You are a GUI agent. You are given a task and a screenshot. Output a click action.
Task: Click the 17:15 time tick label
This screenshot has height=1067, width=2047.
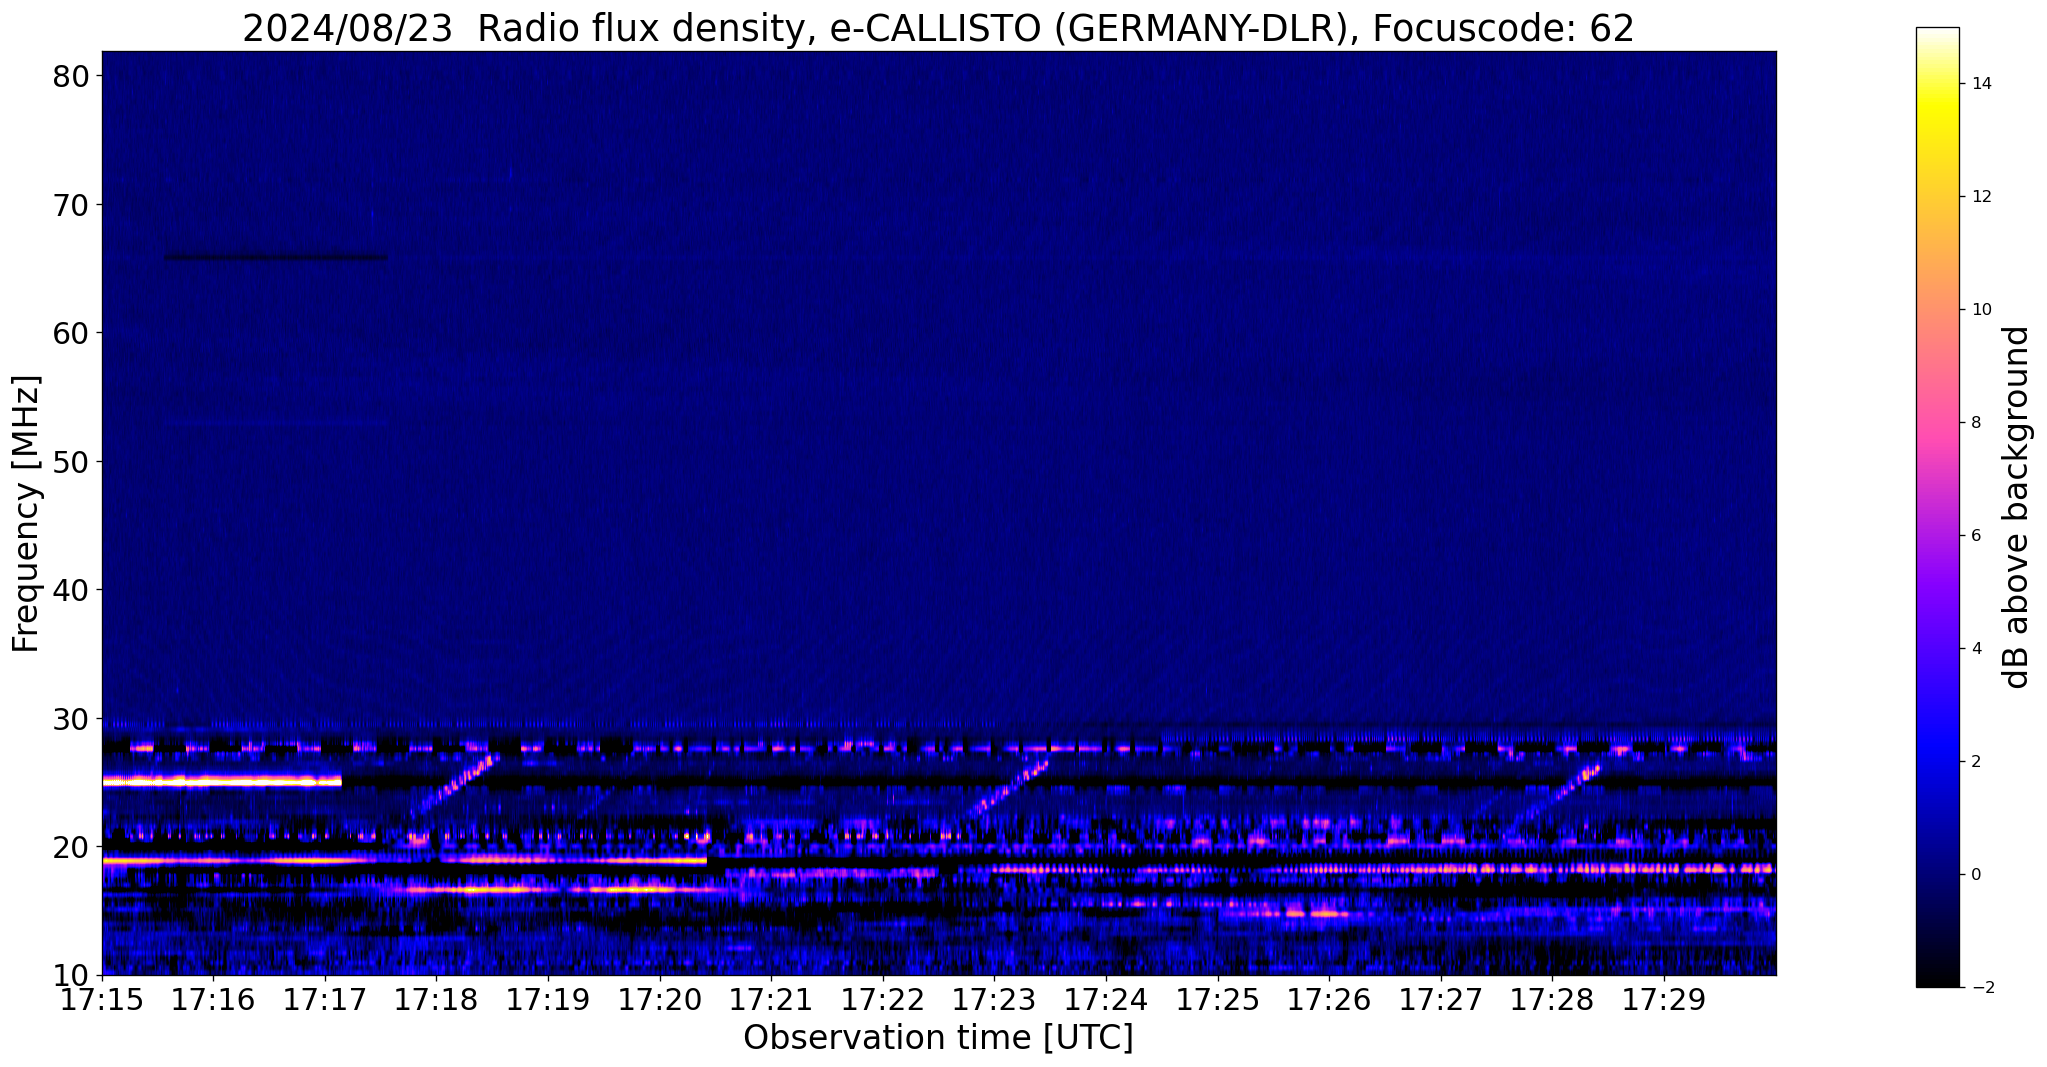(x=102, y=1000)
